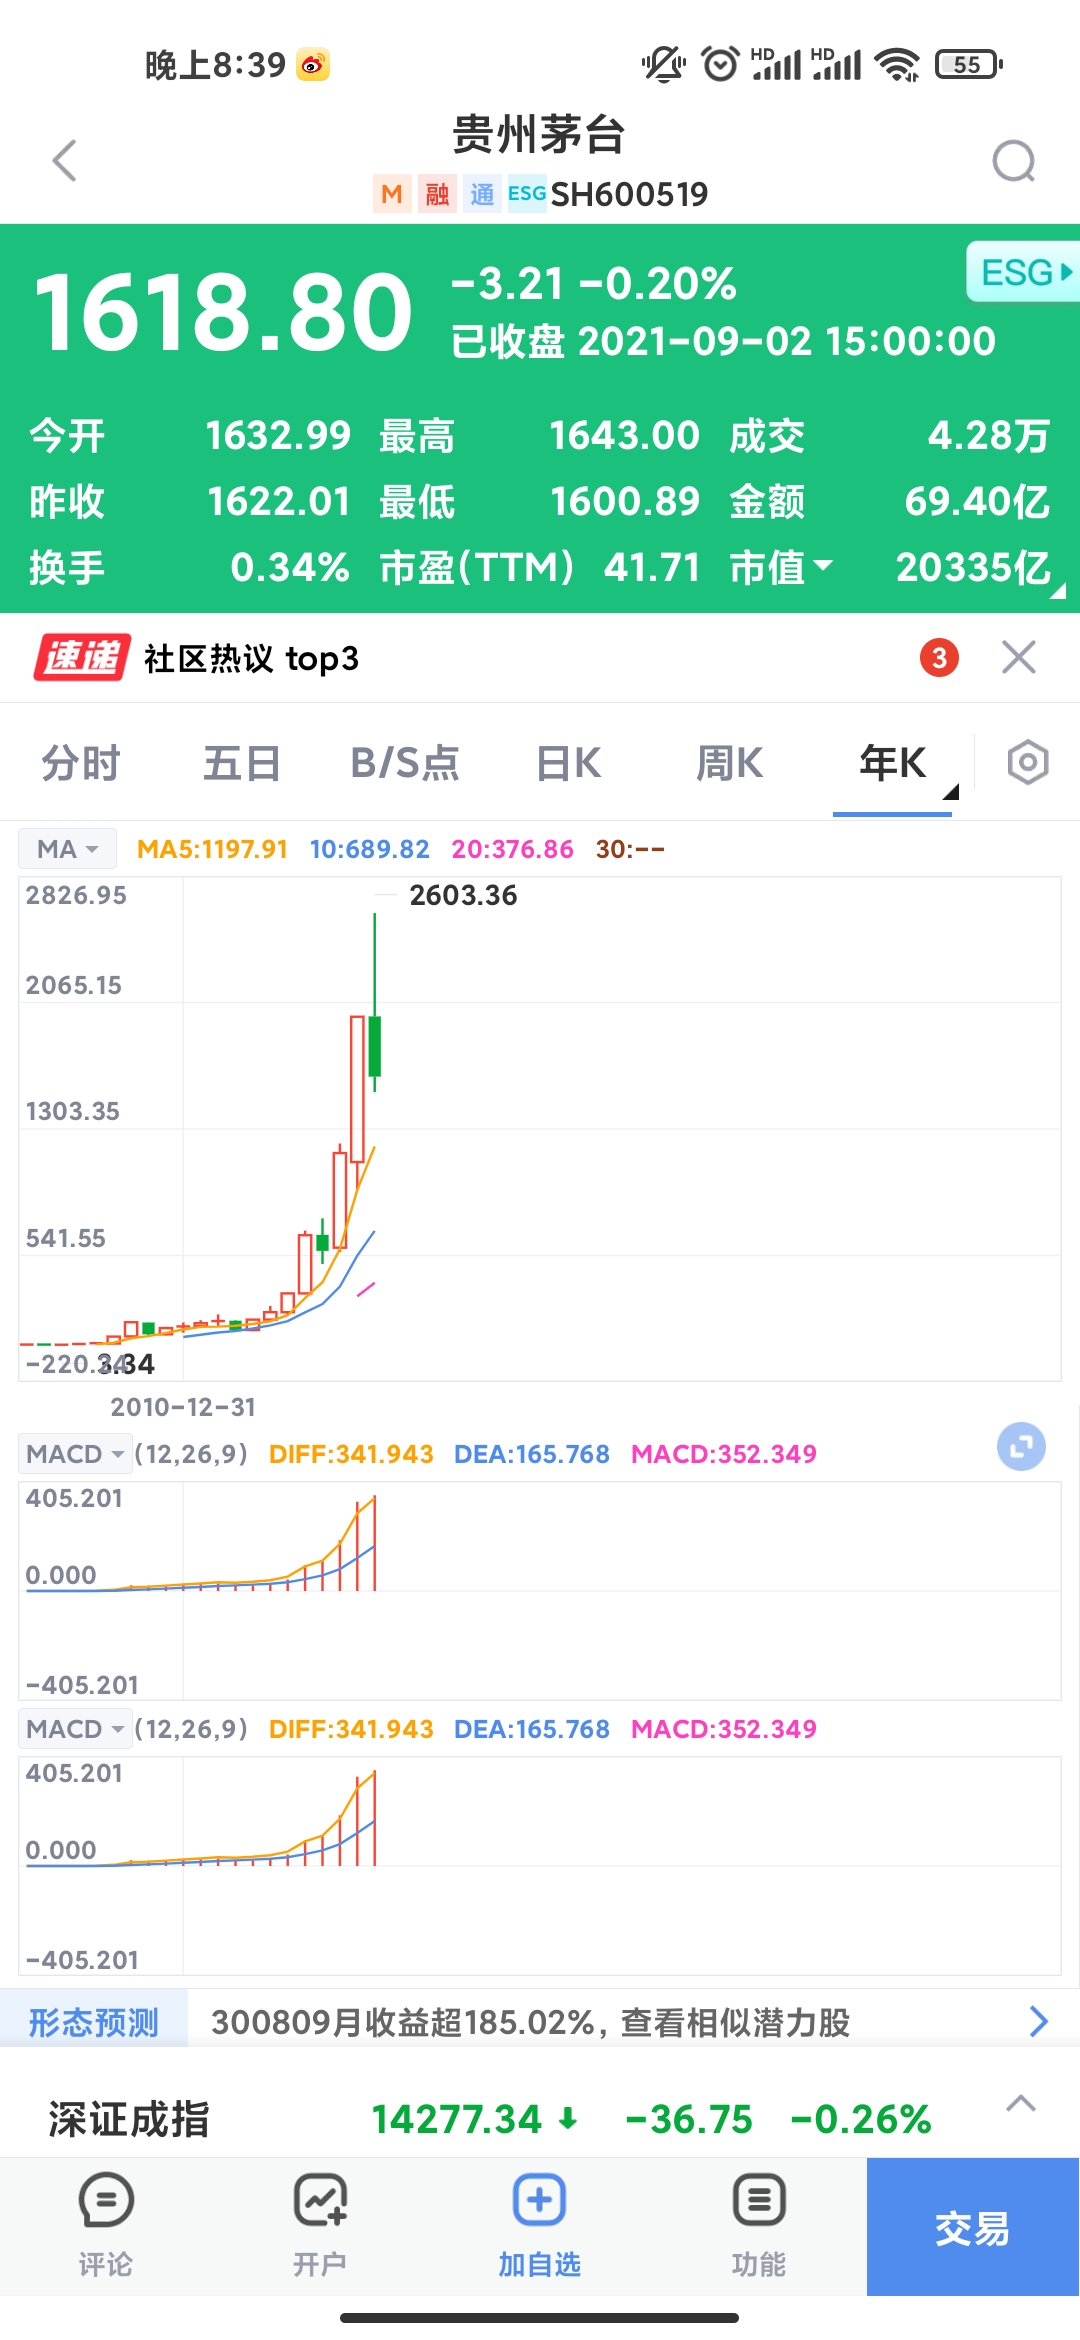The image size is (1080, 2340).
Task: Tap the 14277.34 index value
Action: pos(456,2119)
